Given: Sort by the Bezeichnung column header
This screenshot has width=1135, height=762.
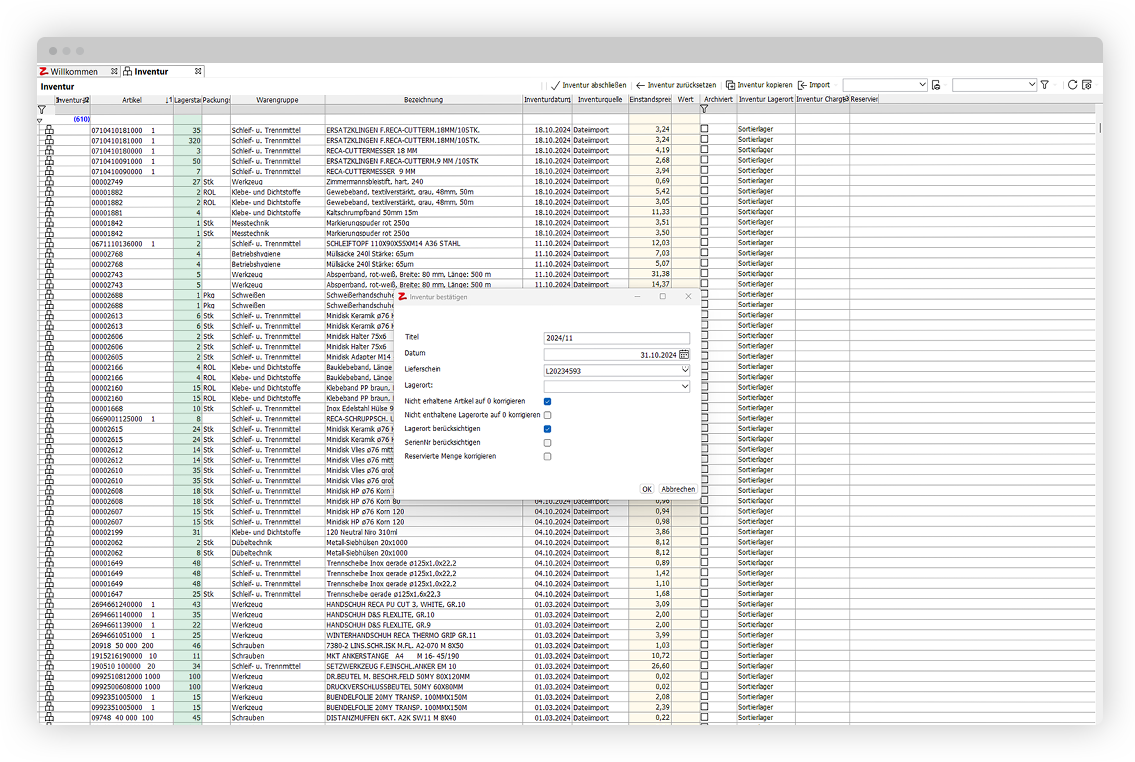Looking at the screenshot, I should point(423,100).
